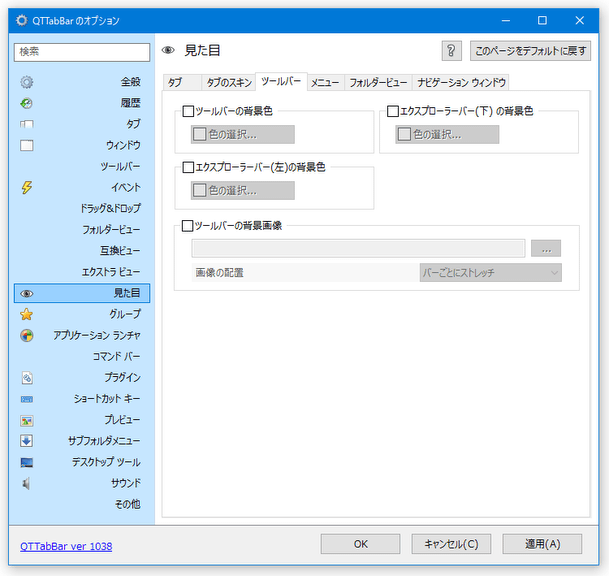Switch to the メニュー tab
The image size is (609, 576).
325,82
